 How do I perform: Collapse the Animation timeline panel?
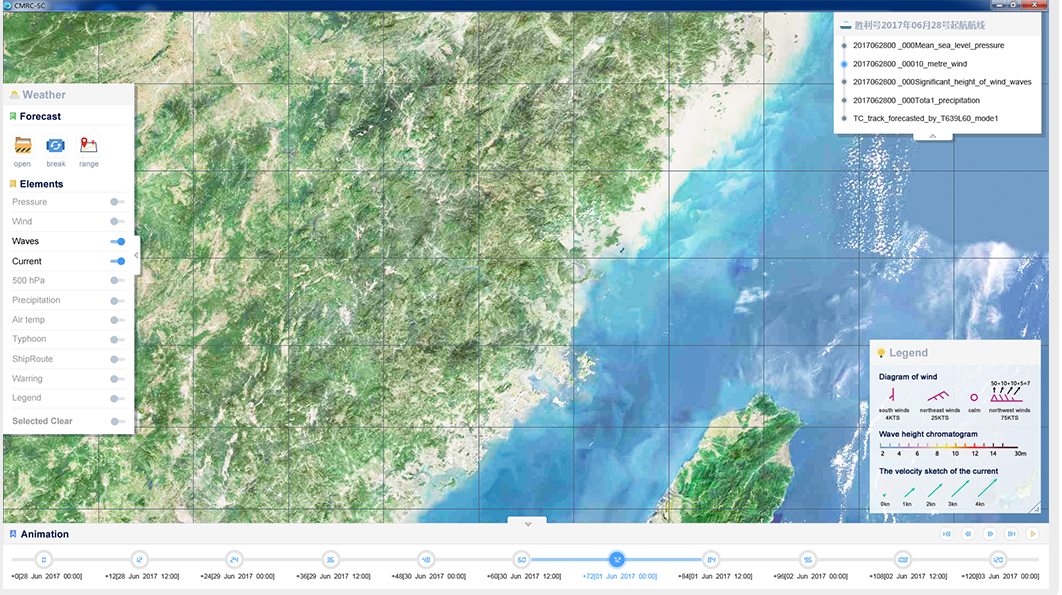point(527,522)
